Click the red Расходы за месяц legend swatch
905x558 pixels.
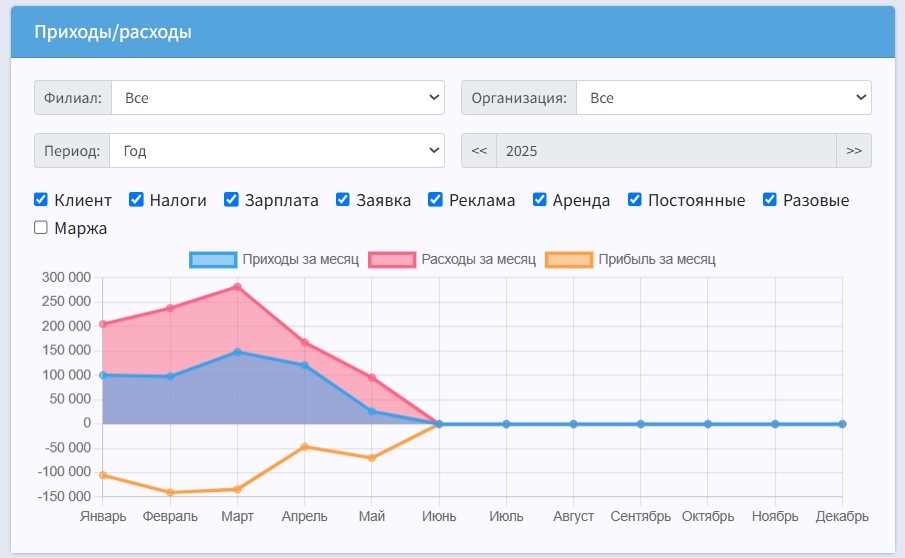(x=392, y=260)
